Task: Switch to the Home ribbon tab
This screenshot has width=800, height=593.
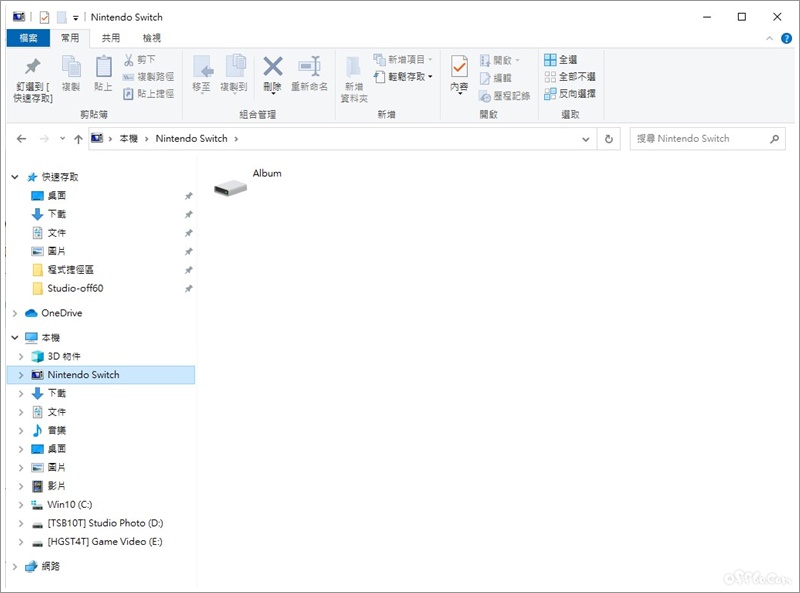Action: (70, 38)
